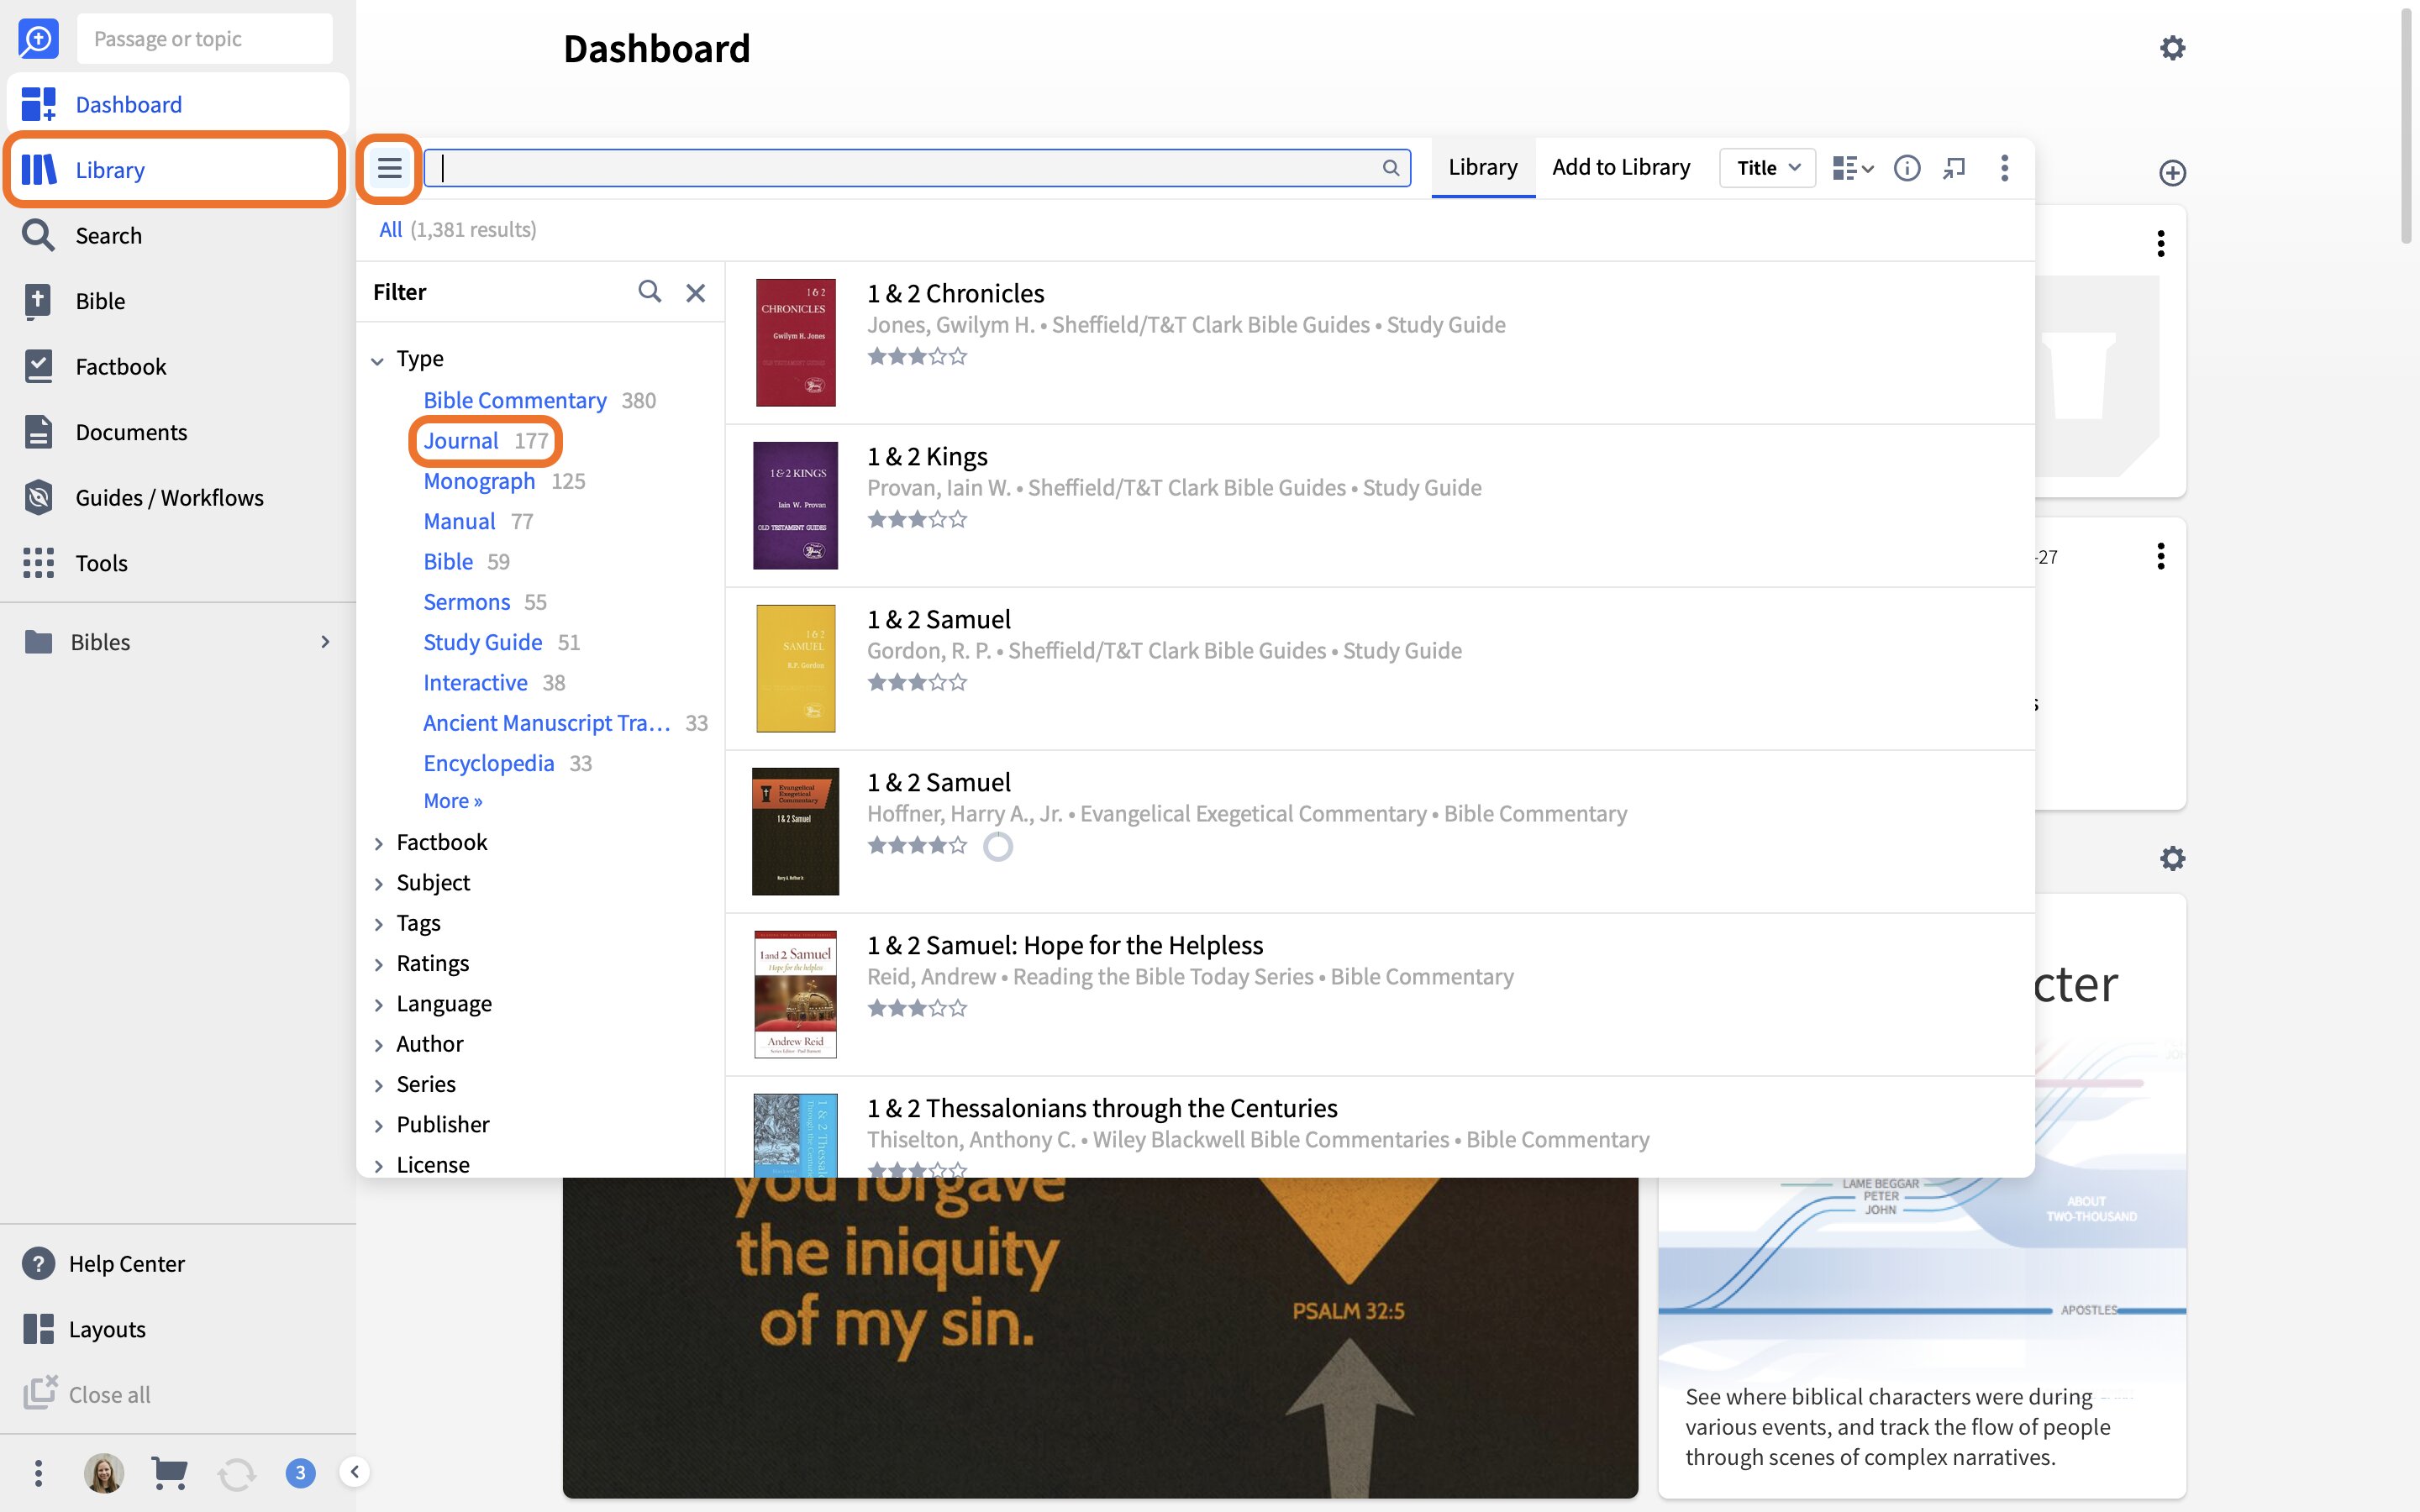2420x1512 pixels.
Task: Open lower dashboard settings gear
Action: tap(2172, 858)
